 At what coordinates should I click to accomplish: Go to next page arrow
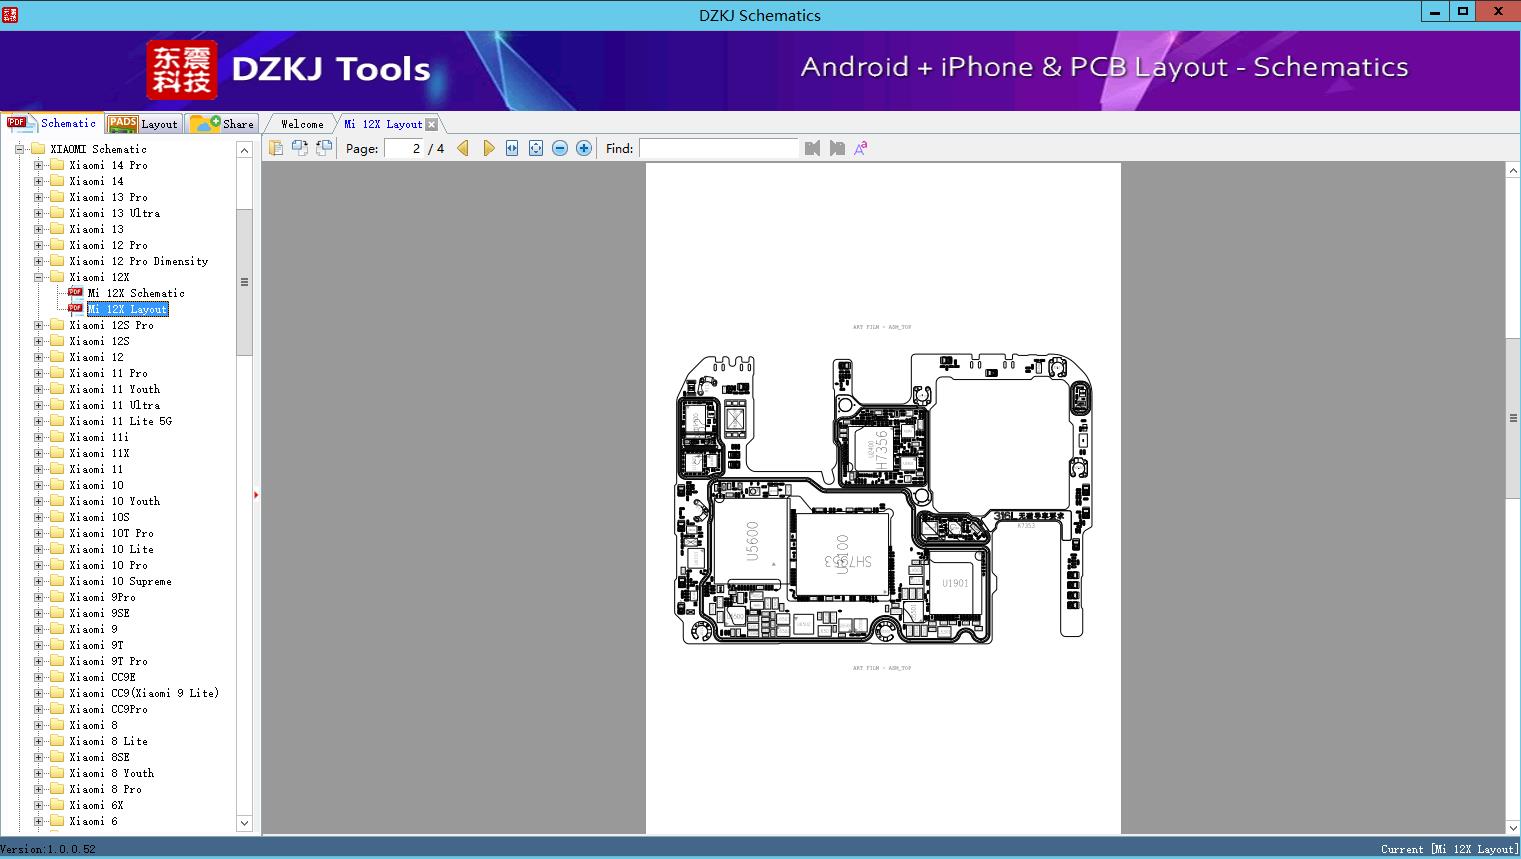tap(488, 148)
